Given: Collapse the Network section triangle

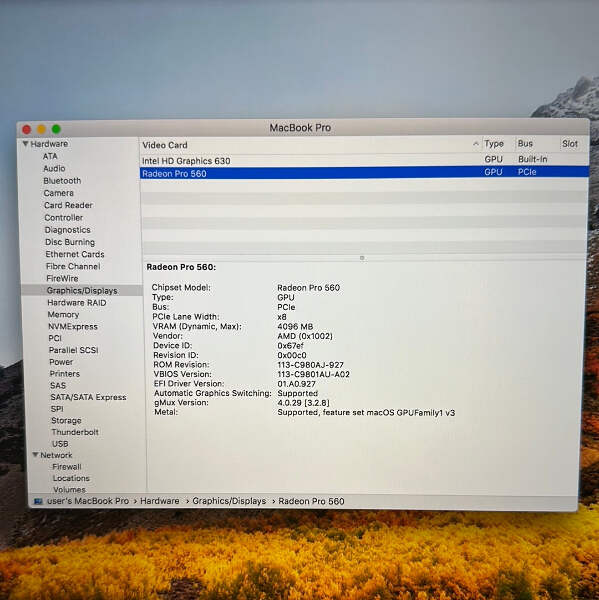Looking at the screenshot, I should click(x=35, y=455).
